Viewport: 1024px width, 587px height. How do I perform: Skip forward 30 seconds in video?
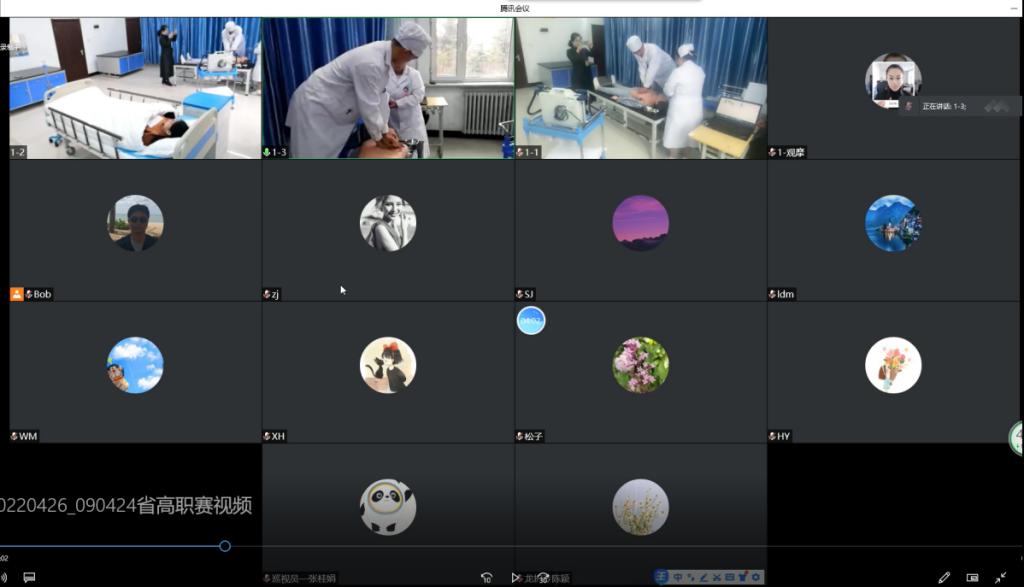pos(542,578)
